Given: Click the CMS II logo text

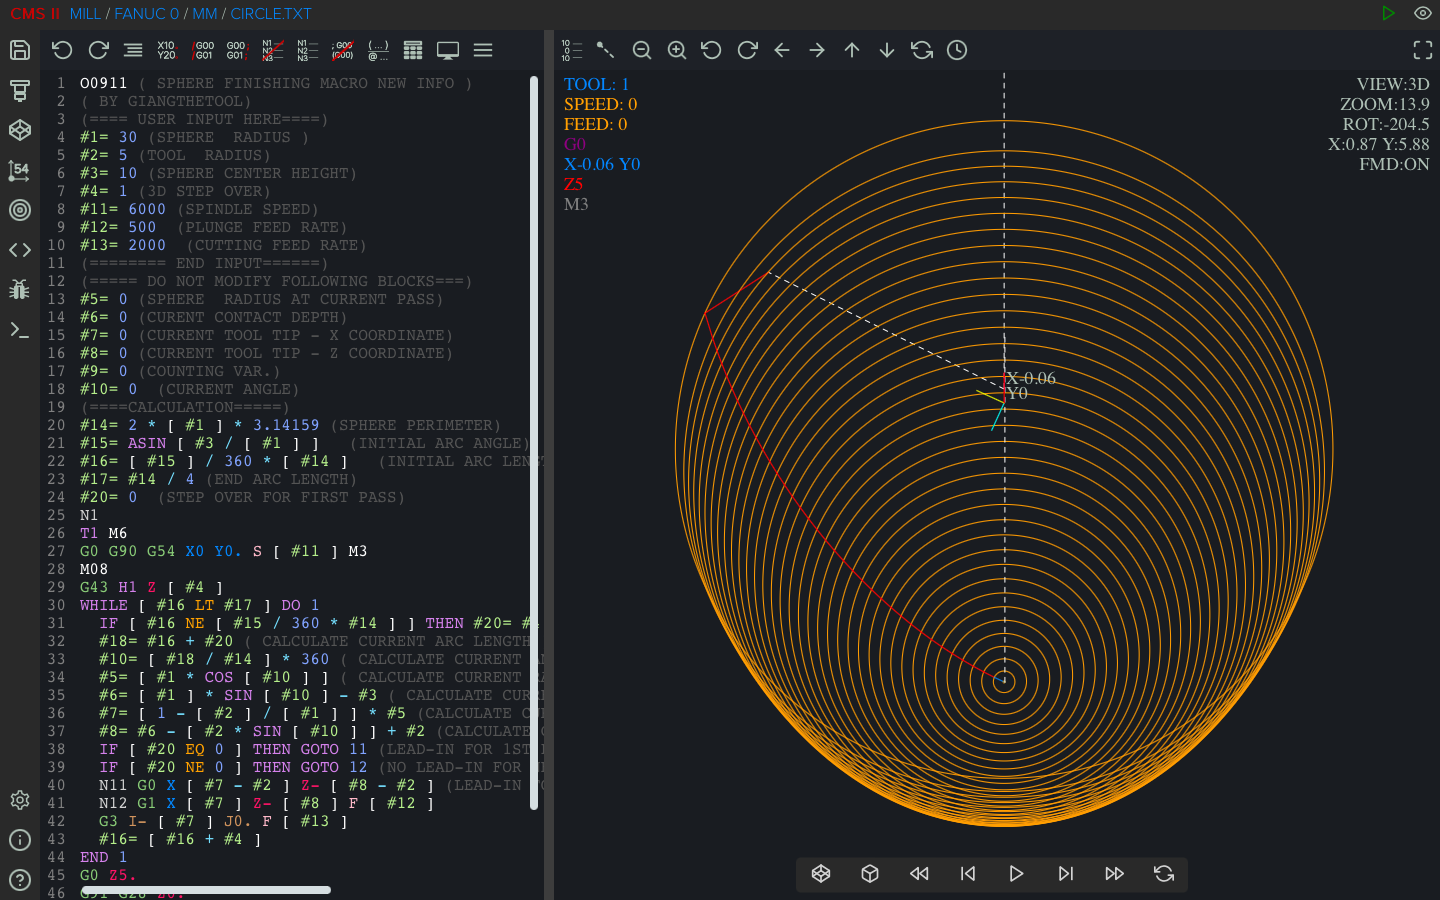Looking at the screenshot, I should point(35,14).
